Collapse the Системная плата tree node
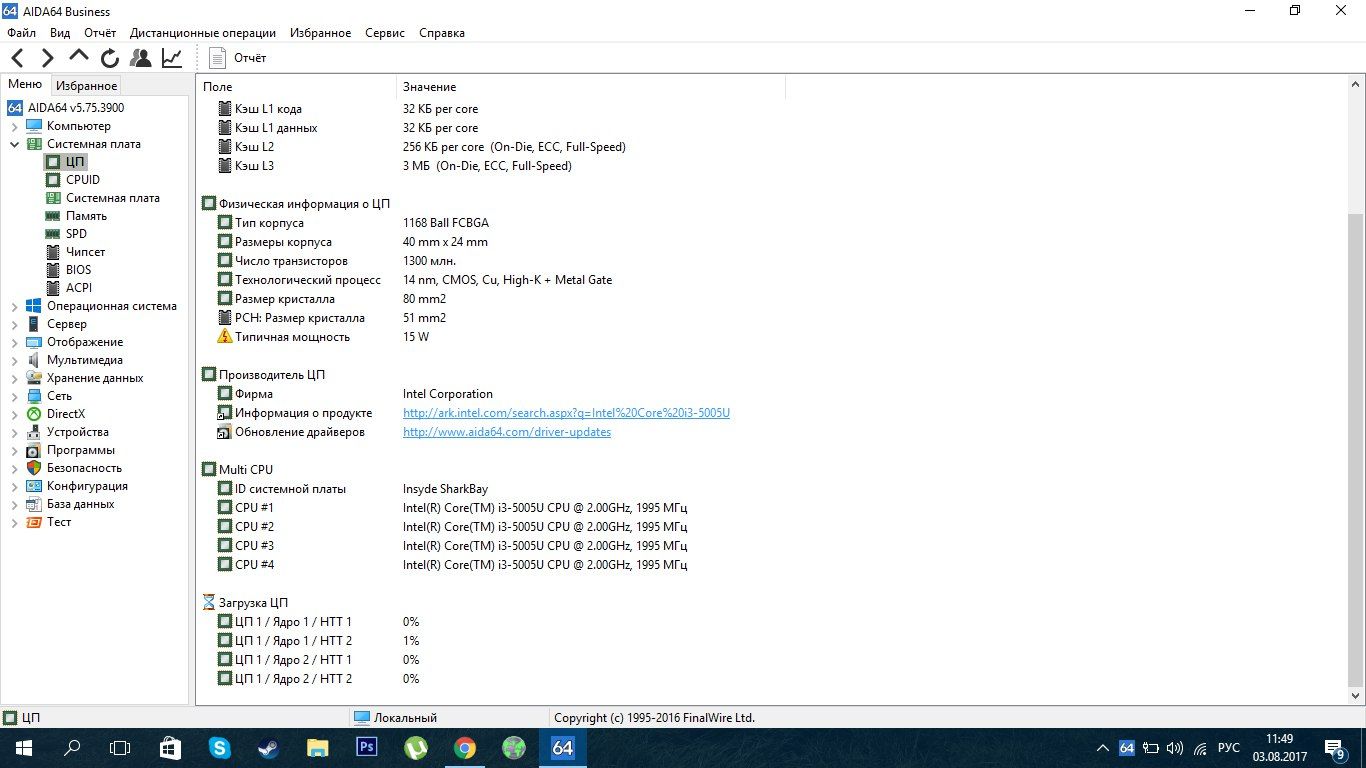The image size is (1366, 768). [x=14, y=144]
